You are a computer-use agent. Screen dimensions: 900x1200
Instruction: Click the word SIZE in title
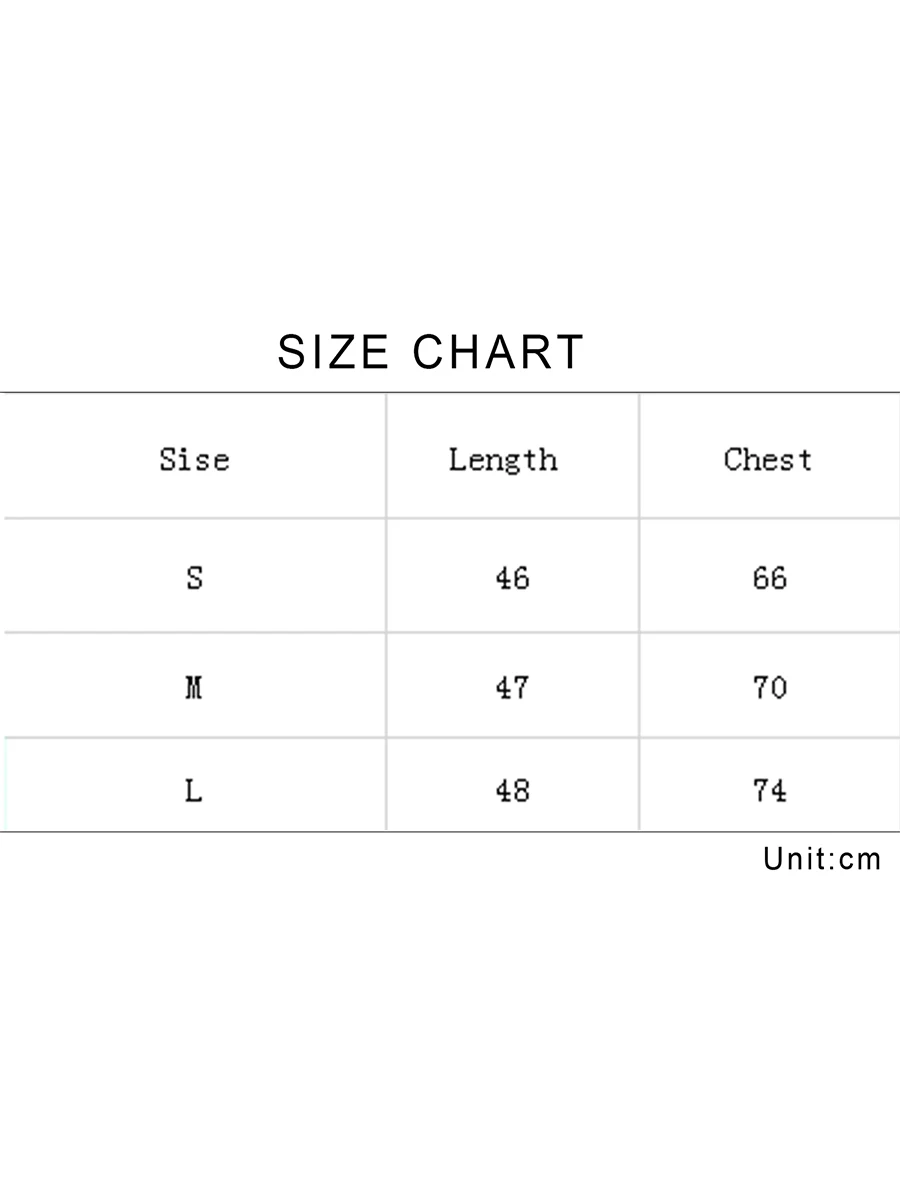pyautogui.click(x=333, y=352)
